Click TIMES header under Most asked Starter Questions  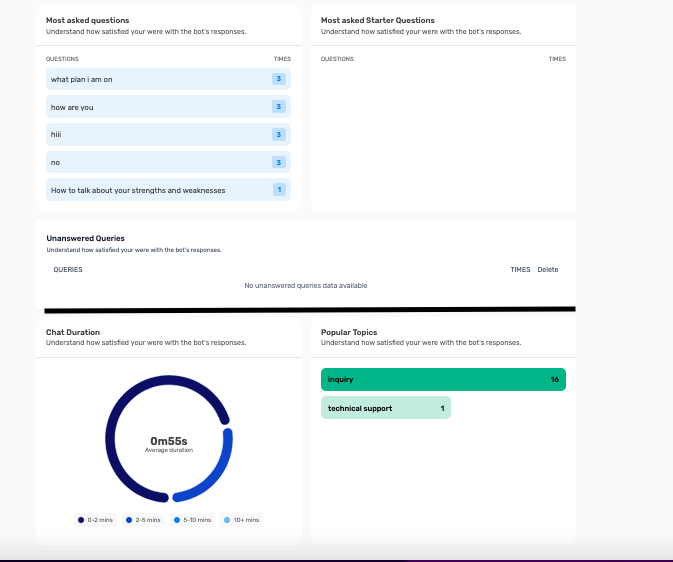557,59
